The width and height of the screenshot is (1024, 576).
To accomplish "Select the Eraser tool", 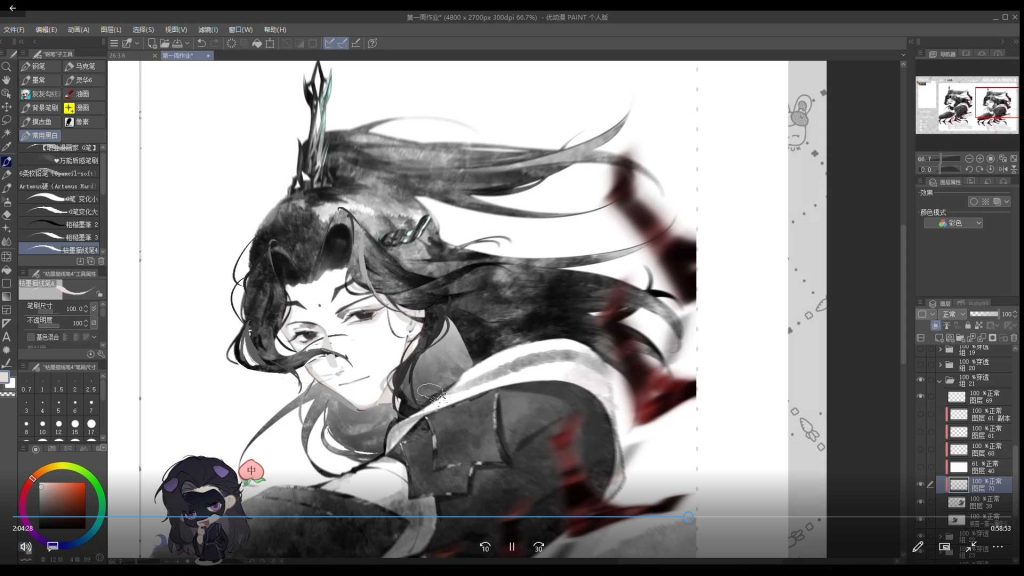I will 7,215.
